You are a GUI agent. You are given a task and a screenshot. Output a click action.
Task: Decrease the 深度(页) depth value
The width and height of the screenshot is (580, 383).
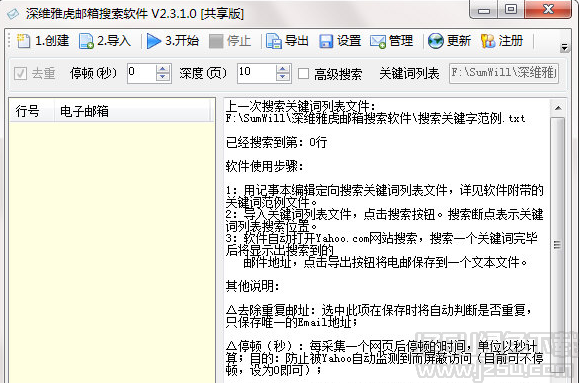(x=283, y=78)
